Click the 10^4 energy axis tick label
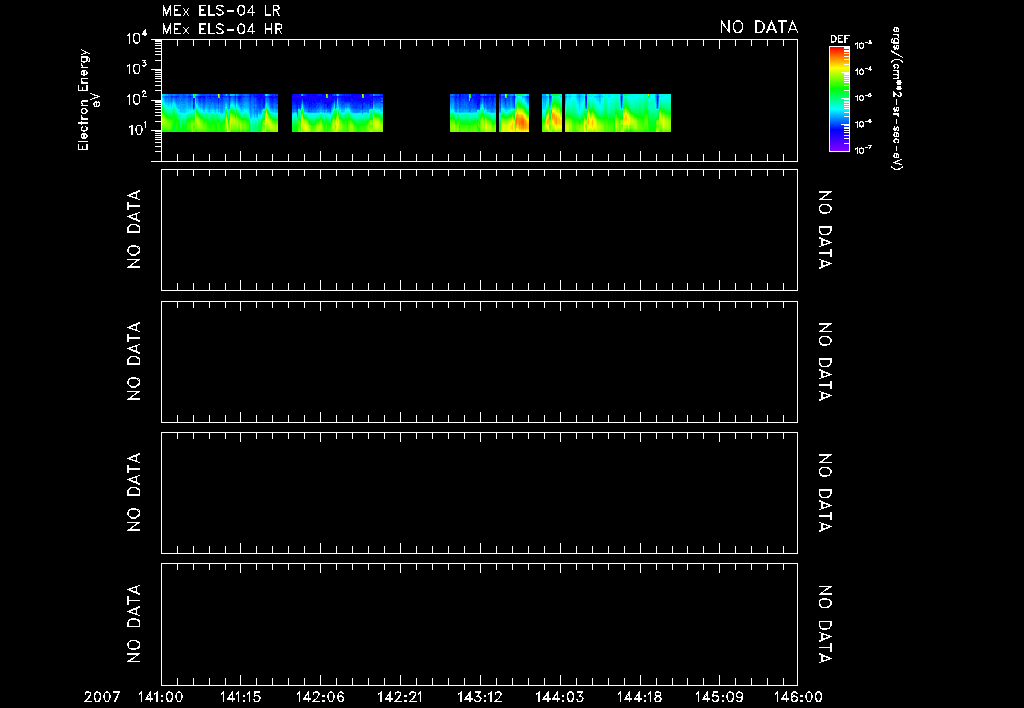 pos(137,39)
